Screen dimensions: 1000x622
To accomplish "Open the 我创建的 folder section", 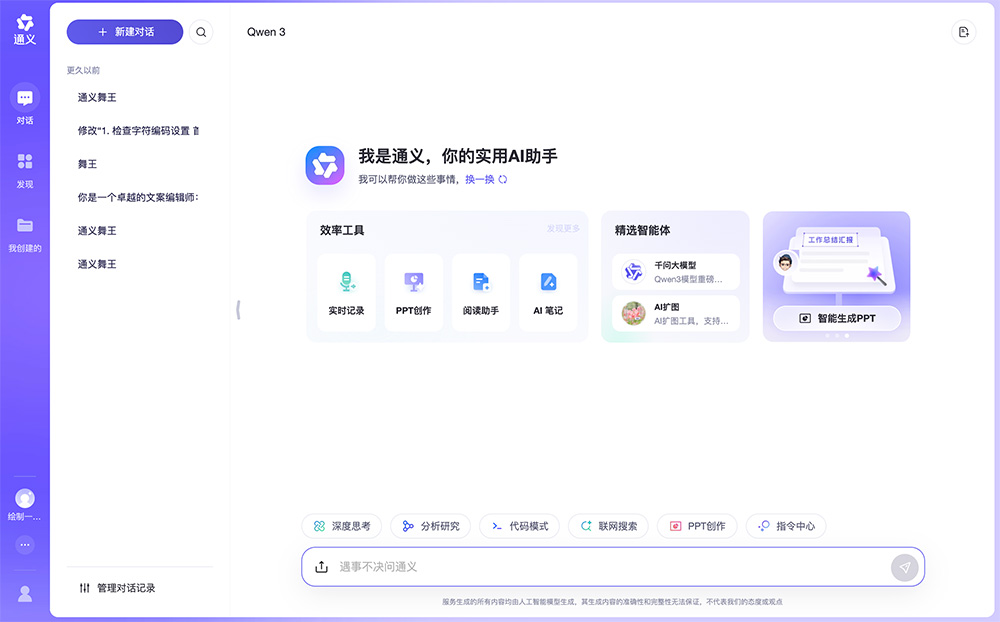I will [x=25, y=234].
